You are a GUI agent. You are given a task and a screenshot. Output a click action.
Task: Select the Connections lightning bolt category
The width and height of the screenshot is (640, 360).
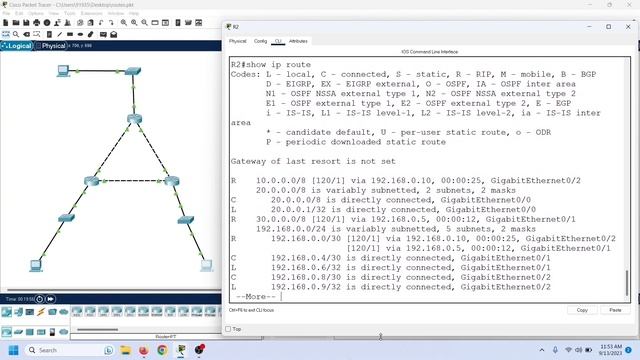41,312
